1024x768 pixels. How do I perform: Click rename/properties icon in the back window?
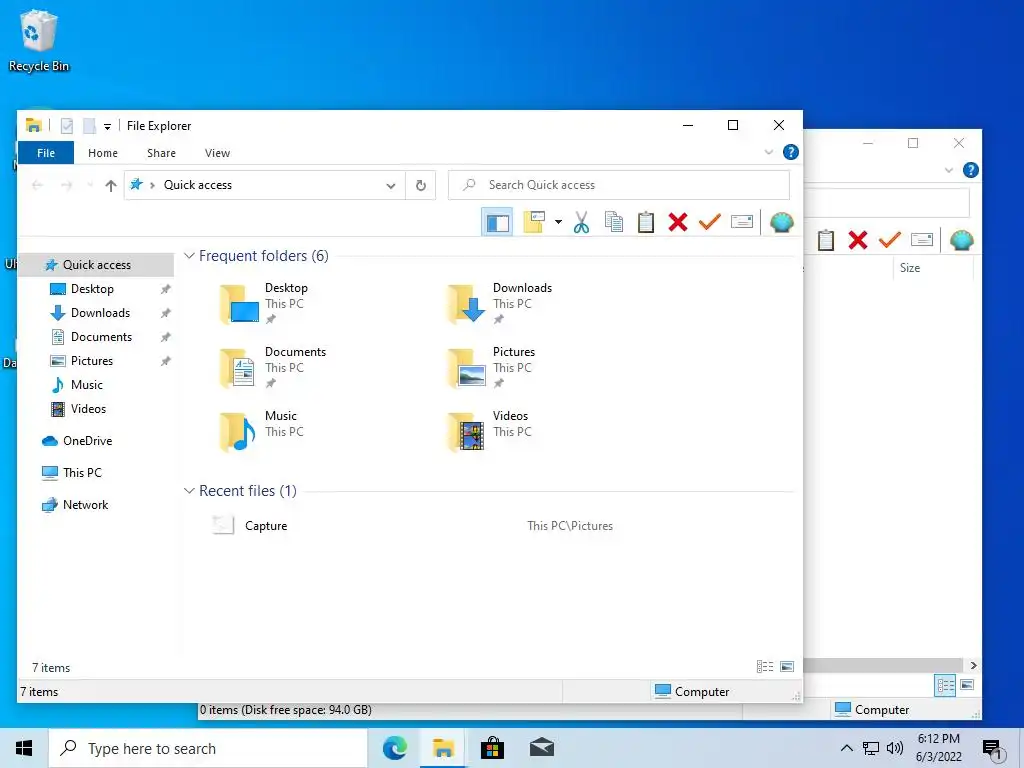click(x=921, y=240)
